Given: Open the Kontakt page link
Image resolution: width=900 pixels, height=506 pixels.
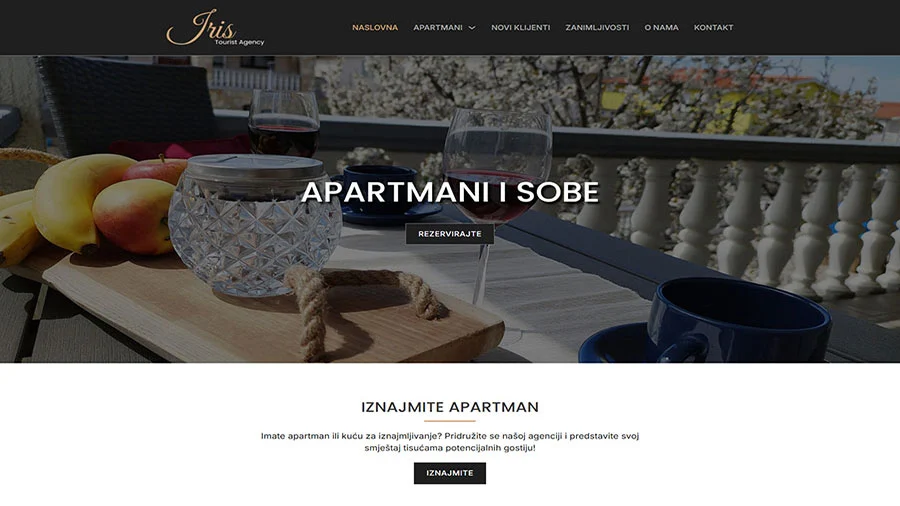Looking at the screenshot, I should pyautogui.click(x=713, y=28).
